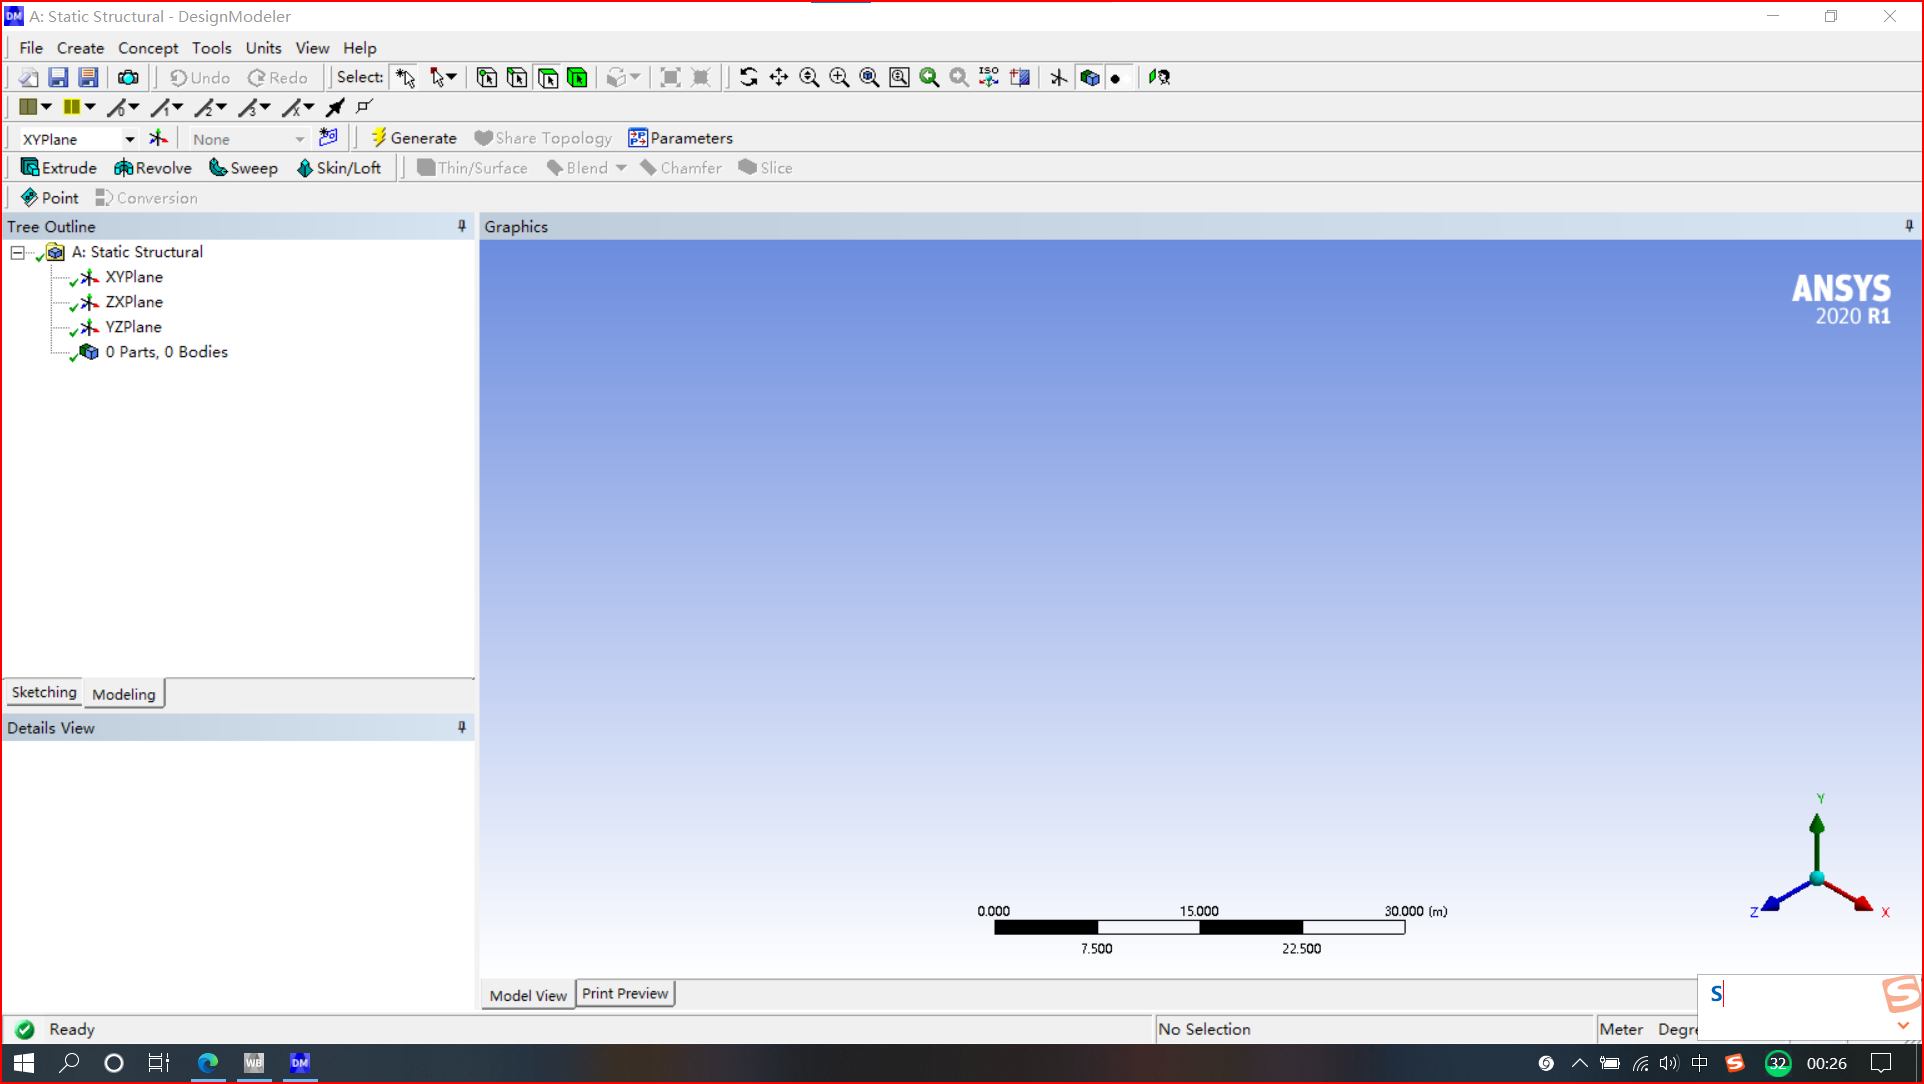Click the New document icon

[28, 77]
